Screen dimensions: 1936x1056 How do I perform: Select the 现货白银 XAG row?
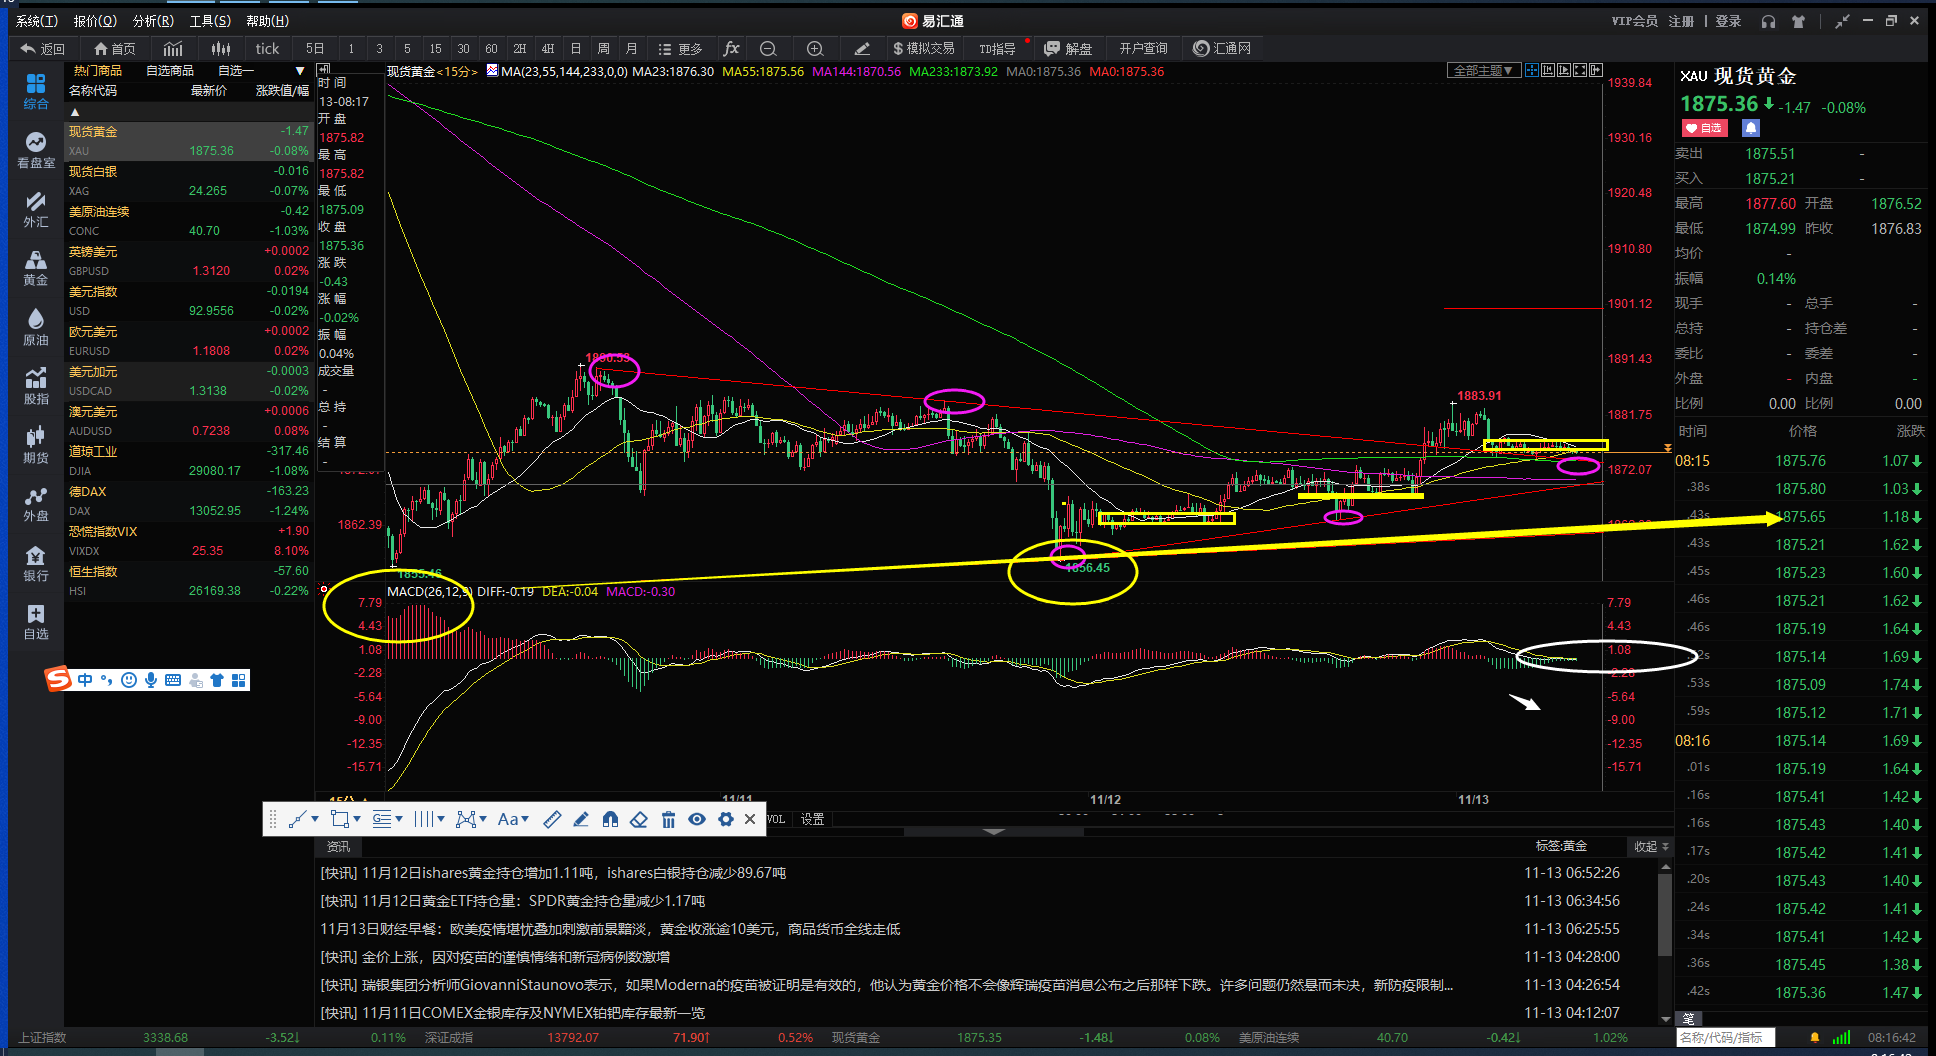pyautogui.click(x=189, y=181)
